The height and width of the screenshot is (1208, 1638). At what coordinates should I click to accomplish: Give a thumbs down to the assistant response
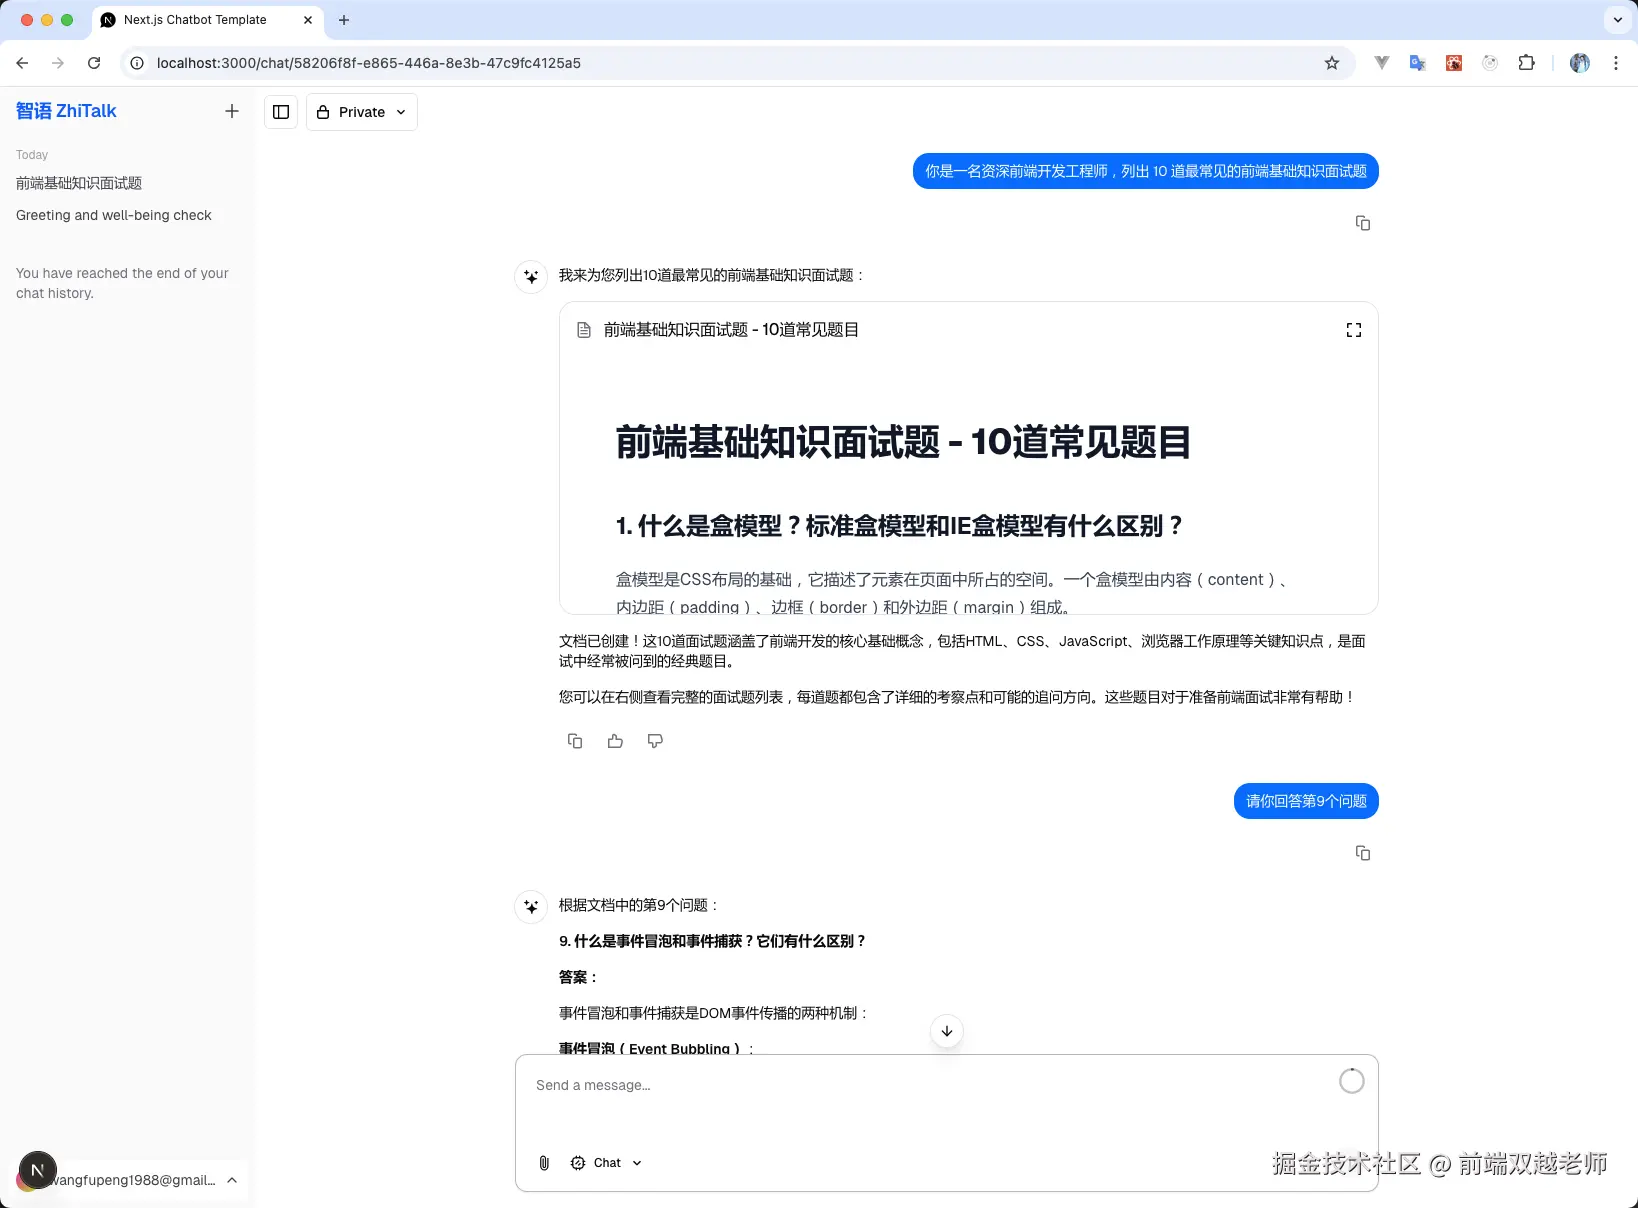coord(655,741)
